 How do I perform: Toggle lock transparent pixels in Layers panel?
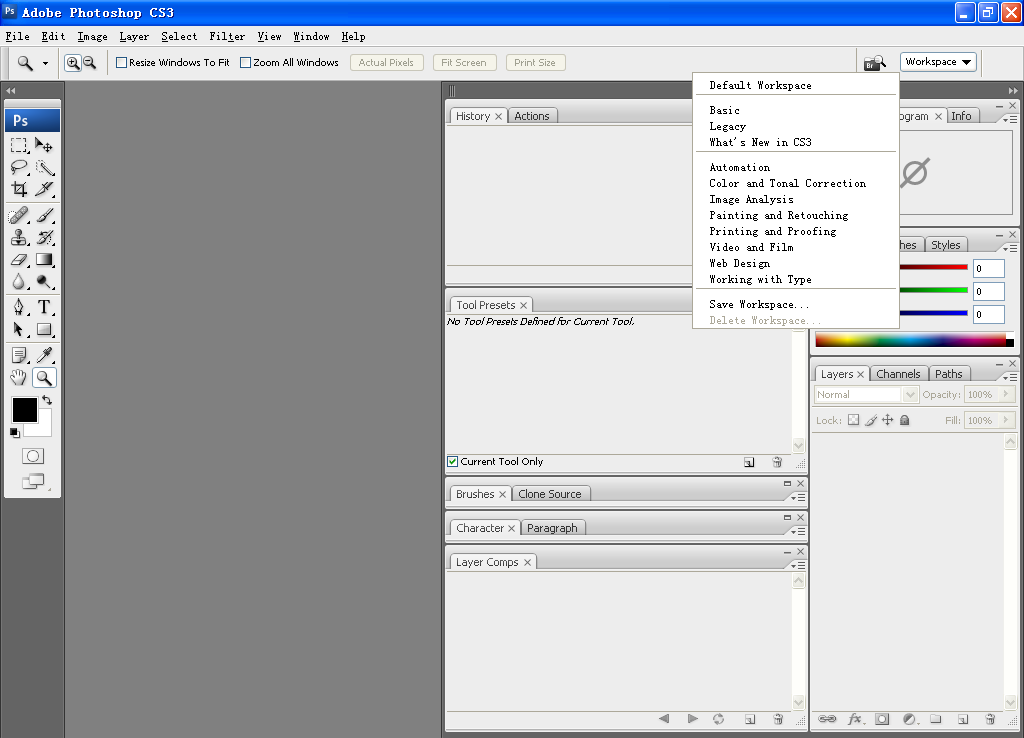(854, 420)
